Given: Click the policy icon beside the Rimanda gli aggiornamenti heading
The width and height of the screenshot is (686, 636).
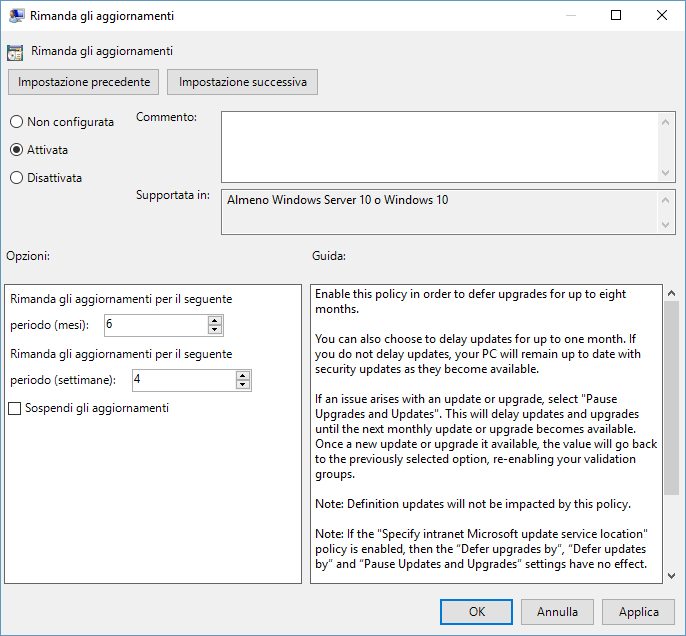Looking at the screenshot, I should (x=15, y=51).
